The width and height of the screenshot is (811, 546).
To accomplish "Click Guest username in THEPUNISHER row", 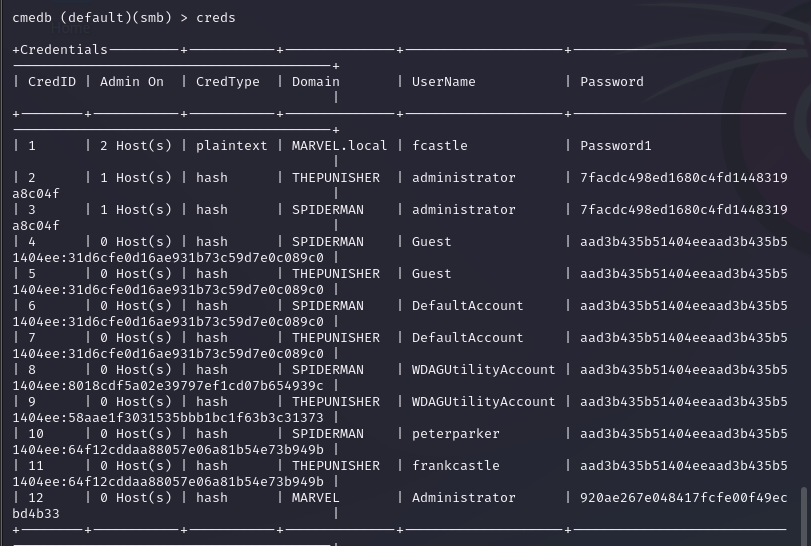I will pyautogui.click(x=431, y=274).
